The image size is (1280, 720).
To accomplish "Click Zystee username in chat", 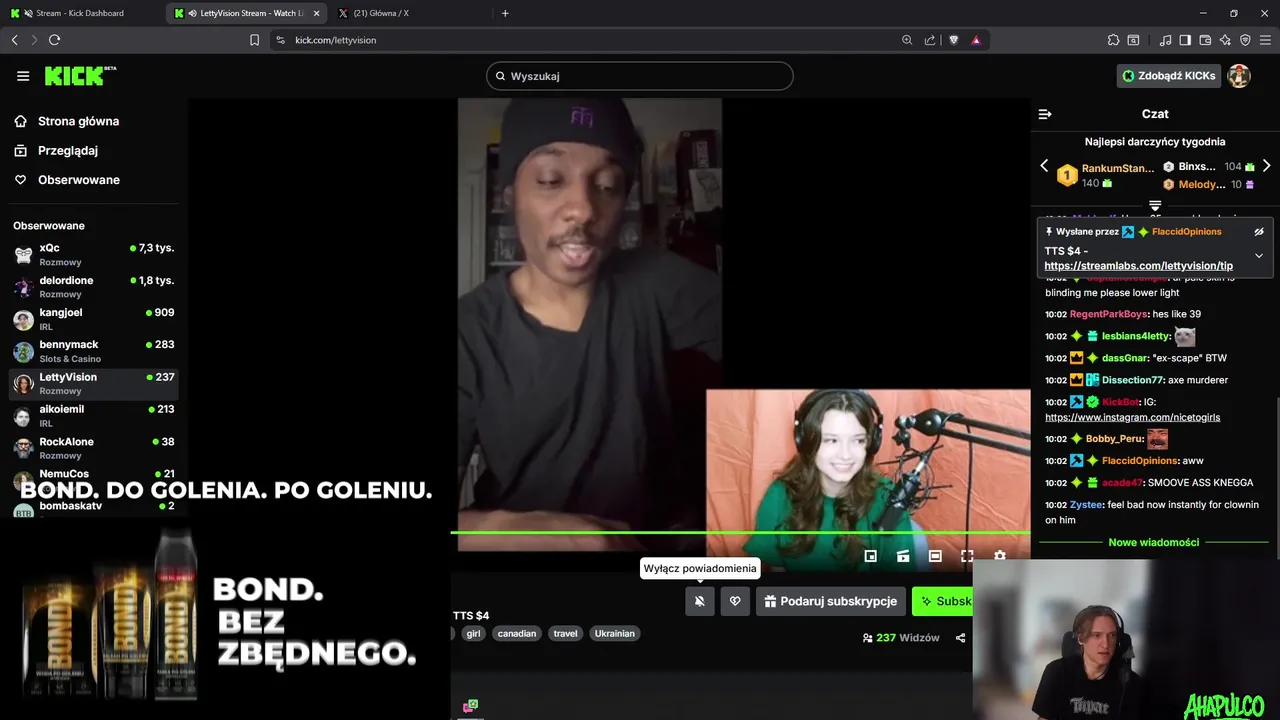I will point(1086,505).
